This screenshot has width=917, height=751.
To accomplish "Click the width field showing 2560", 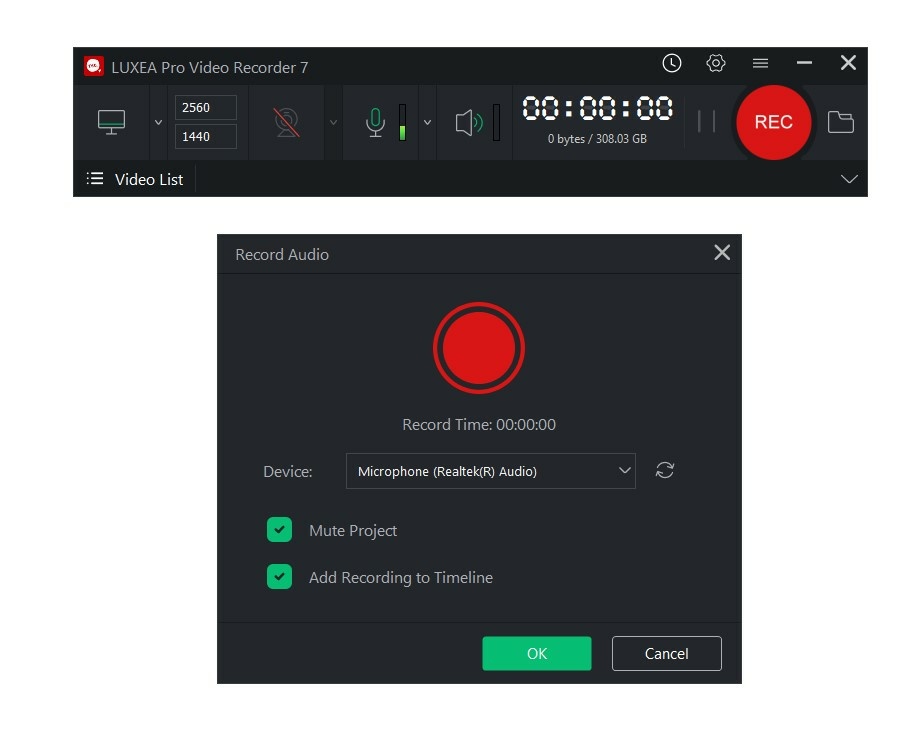I will (205, 108).
